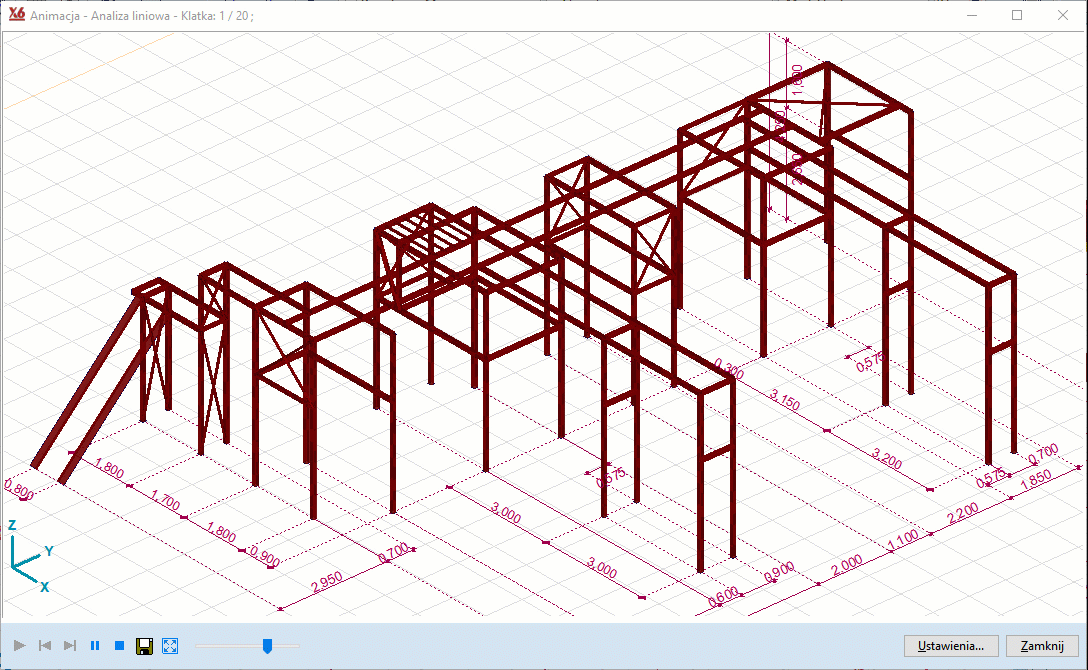Viewport: 1088px width, 670px height.
Task: Select the 2.950 dimension label
Action: pos(332,582)
